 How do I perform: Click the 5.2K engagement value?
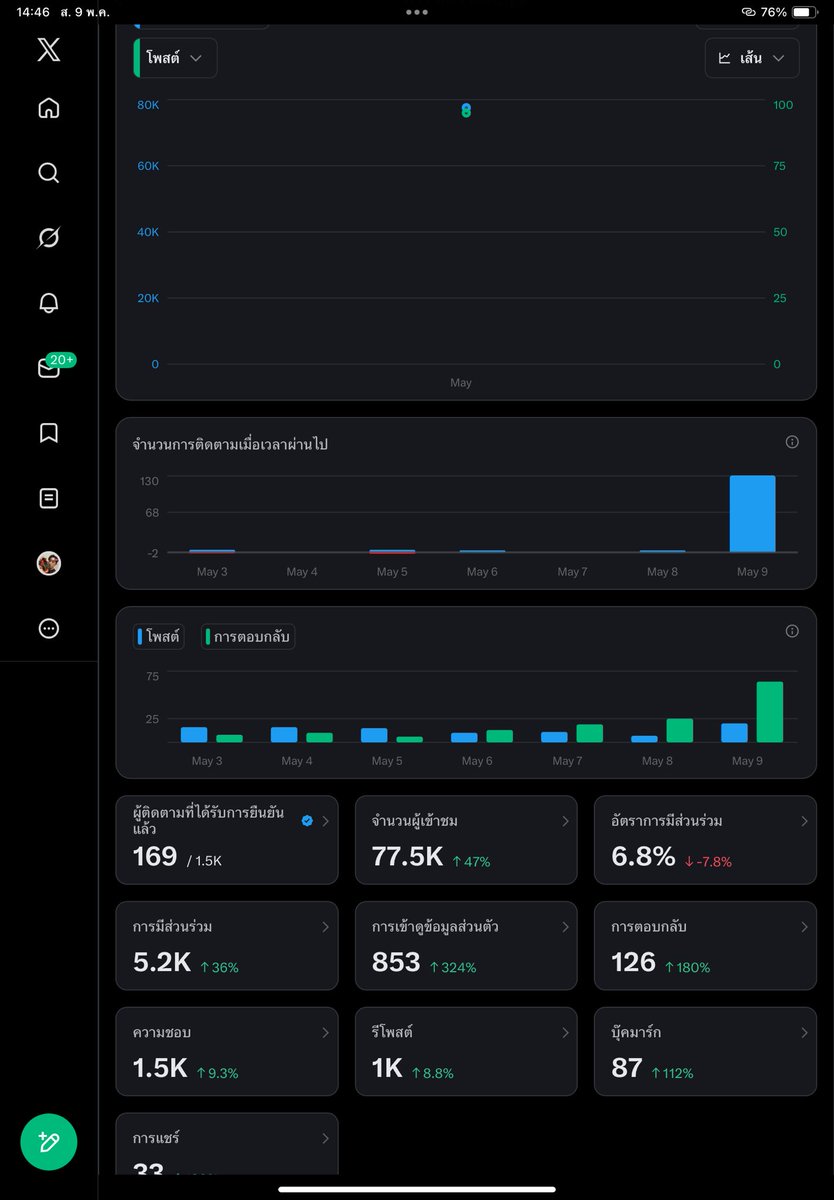coord(162,962)
